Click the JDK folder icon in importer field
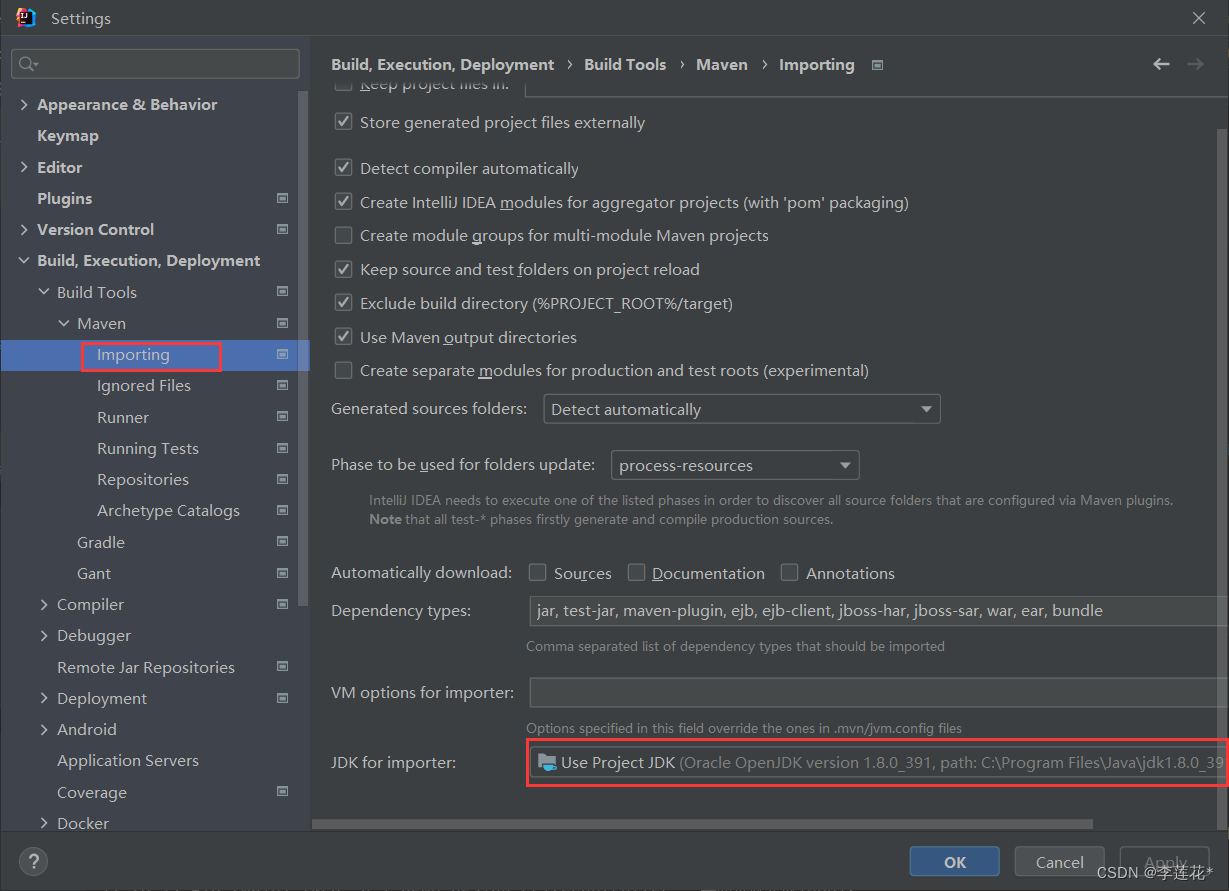Image resolution: width=1229 pixels, height=891 pixels. tap(547, 762)
